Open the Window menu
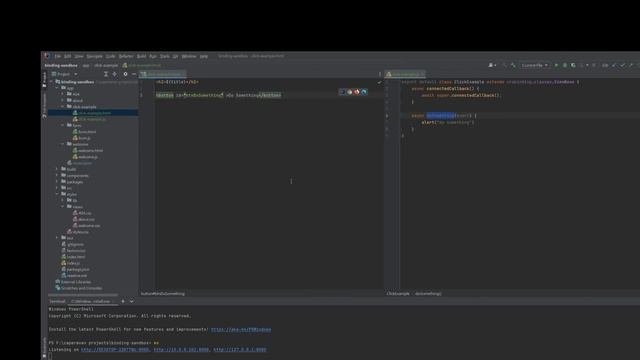The image size is (640, 360). (x=189, y=56)
